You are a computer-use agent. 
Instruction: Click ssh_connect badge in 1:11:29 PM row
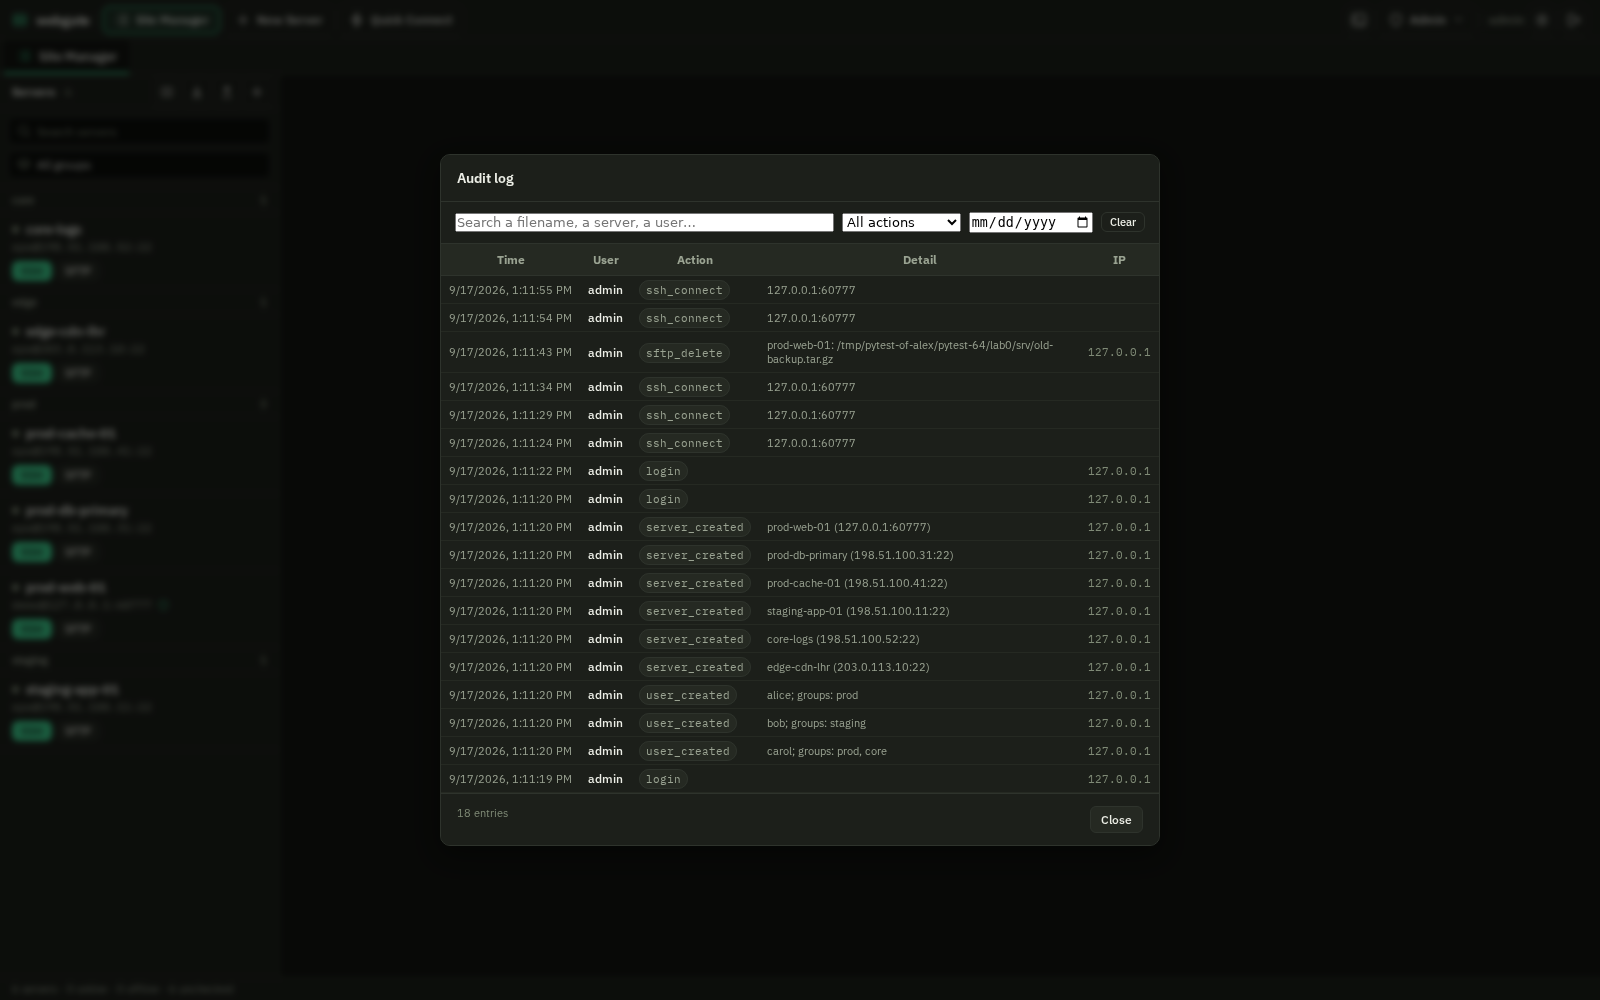[684, 415]
